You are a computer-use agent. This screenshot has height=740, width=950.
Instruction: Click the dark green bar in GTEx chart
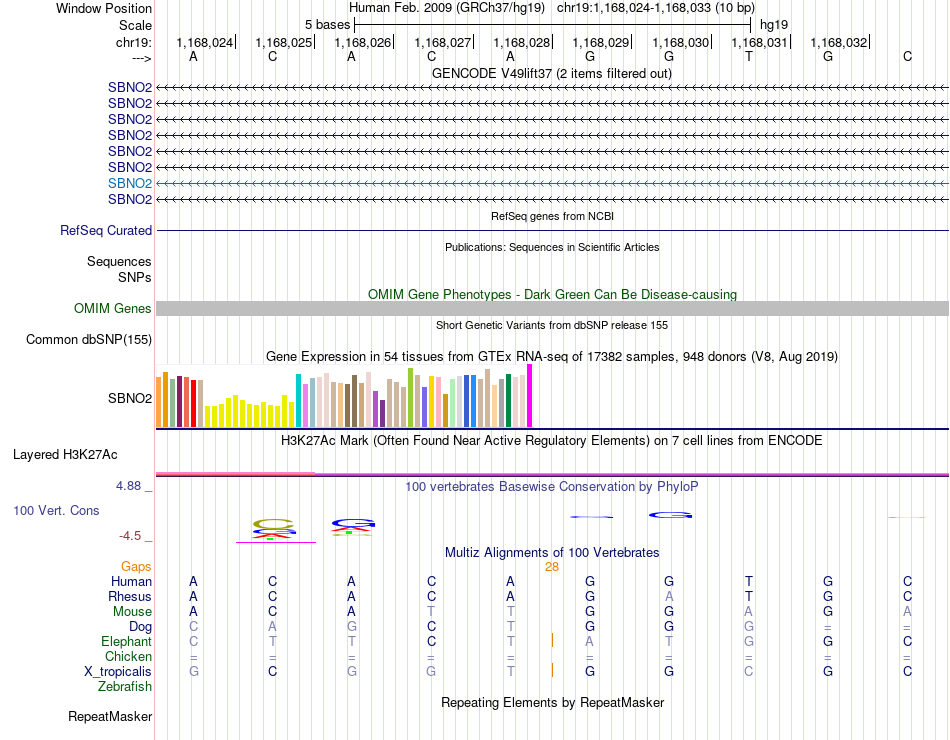(509, 401)
